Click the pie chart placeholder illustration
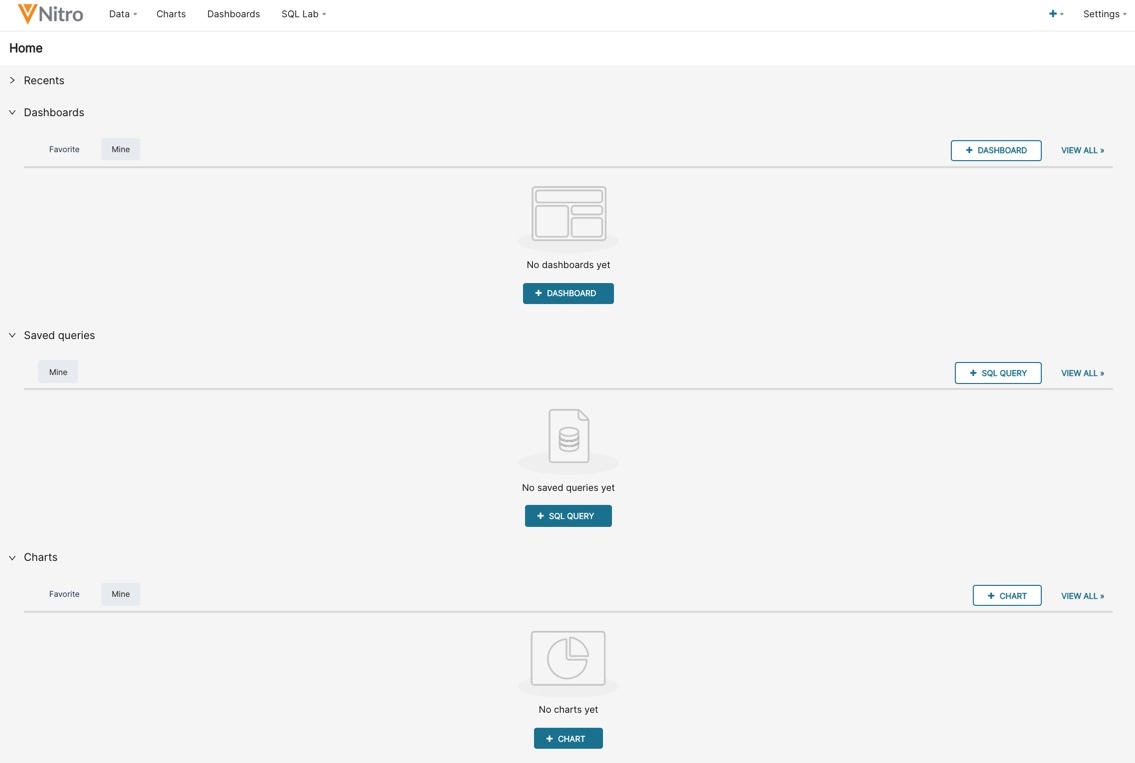The height and width of the screenshot is (763, 1135). click(x=568, y=659)
